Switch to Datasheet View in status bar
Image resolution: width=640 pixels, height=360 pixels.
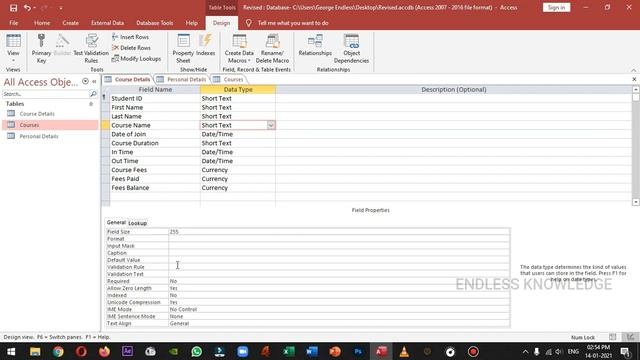coord(613,337)
